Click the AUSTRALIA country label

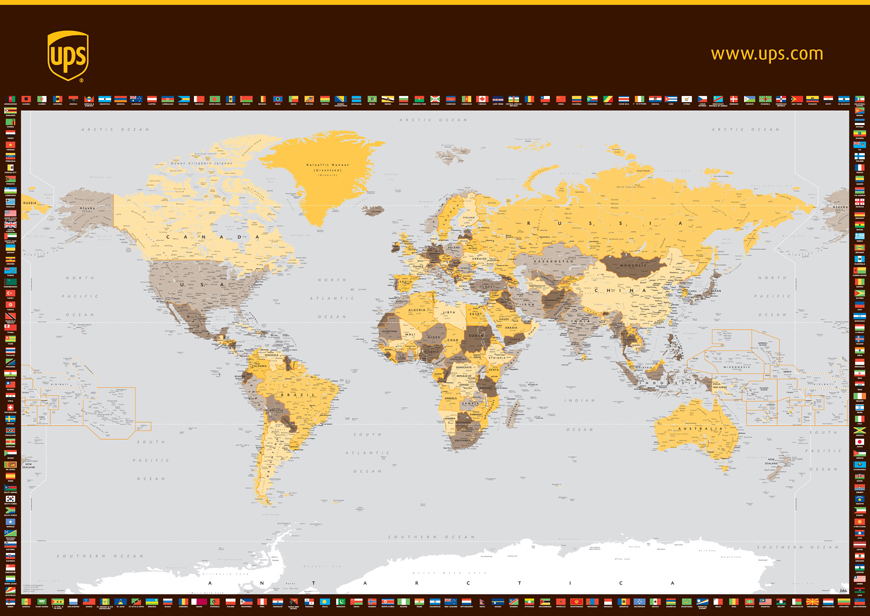[x=700, y=428]
